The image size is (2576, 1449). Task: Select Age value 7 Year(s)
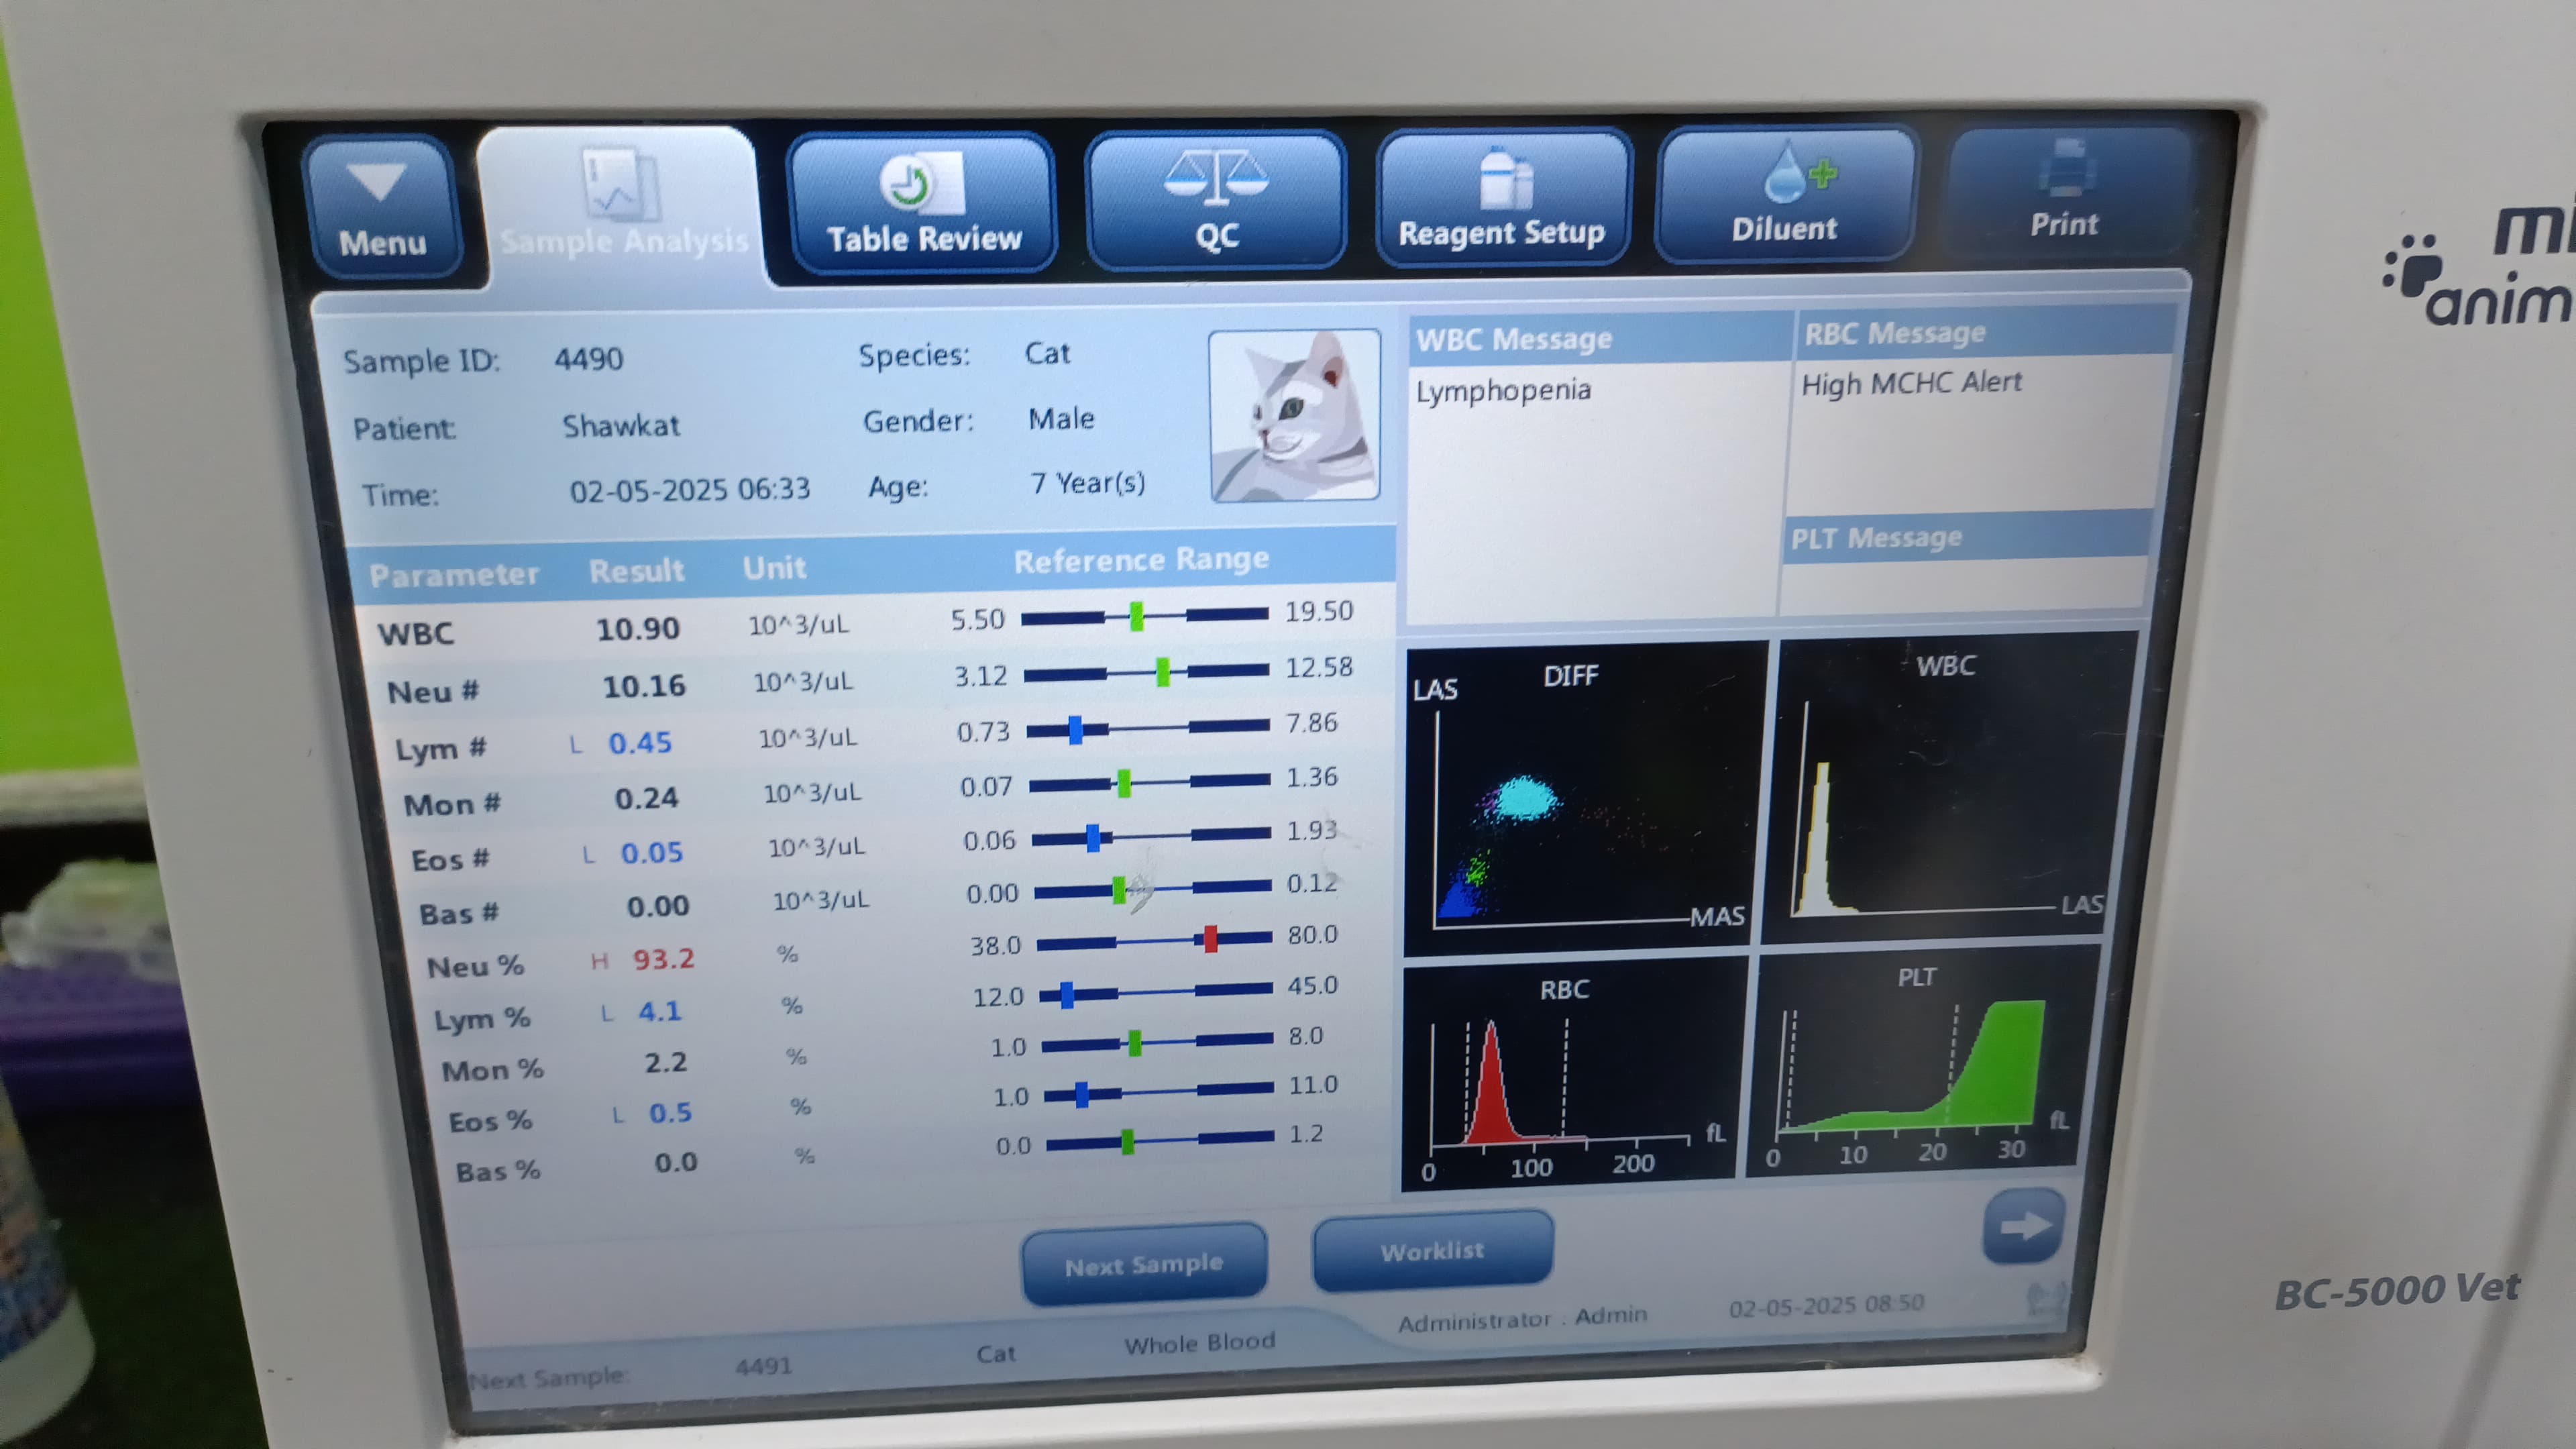(1088, 483)
